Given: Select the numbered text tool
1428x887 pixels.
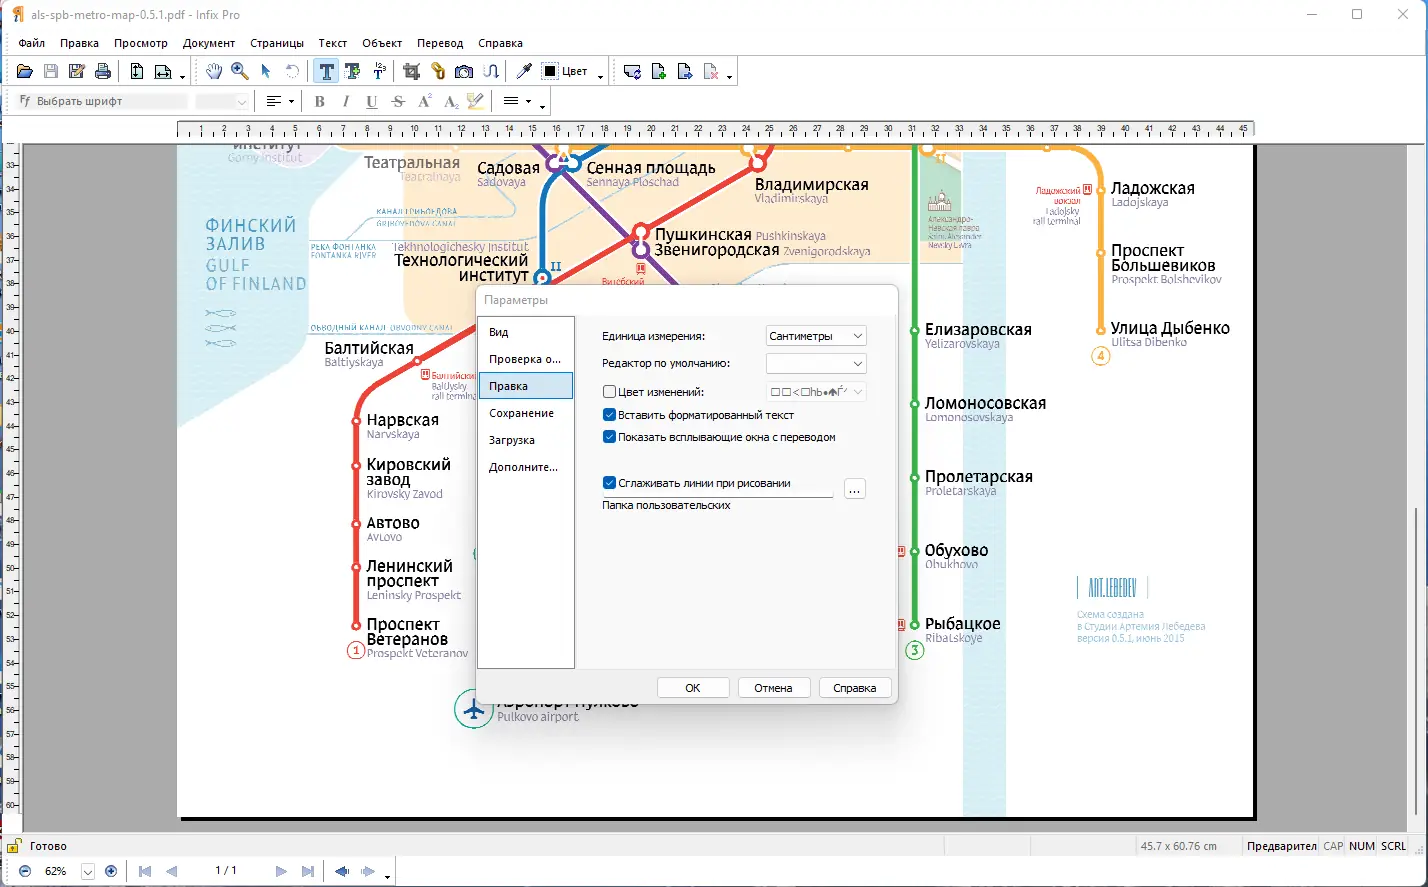Looking at the screenshot, I should pos(379,71).
